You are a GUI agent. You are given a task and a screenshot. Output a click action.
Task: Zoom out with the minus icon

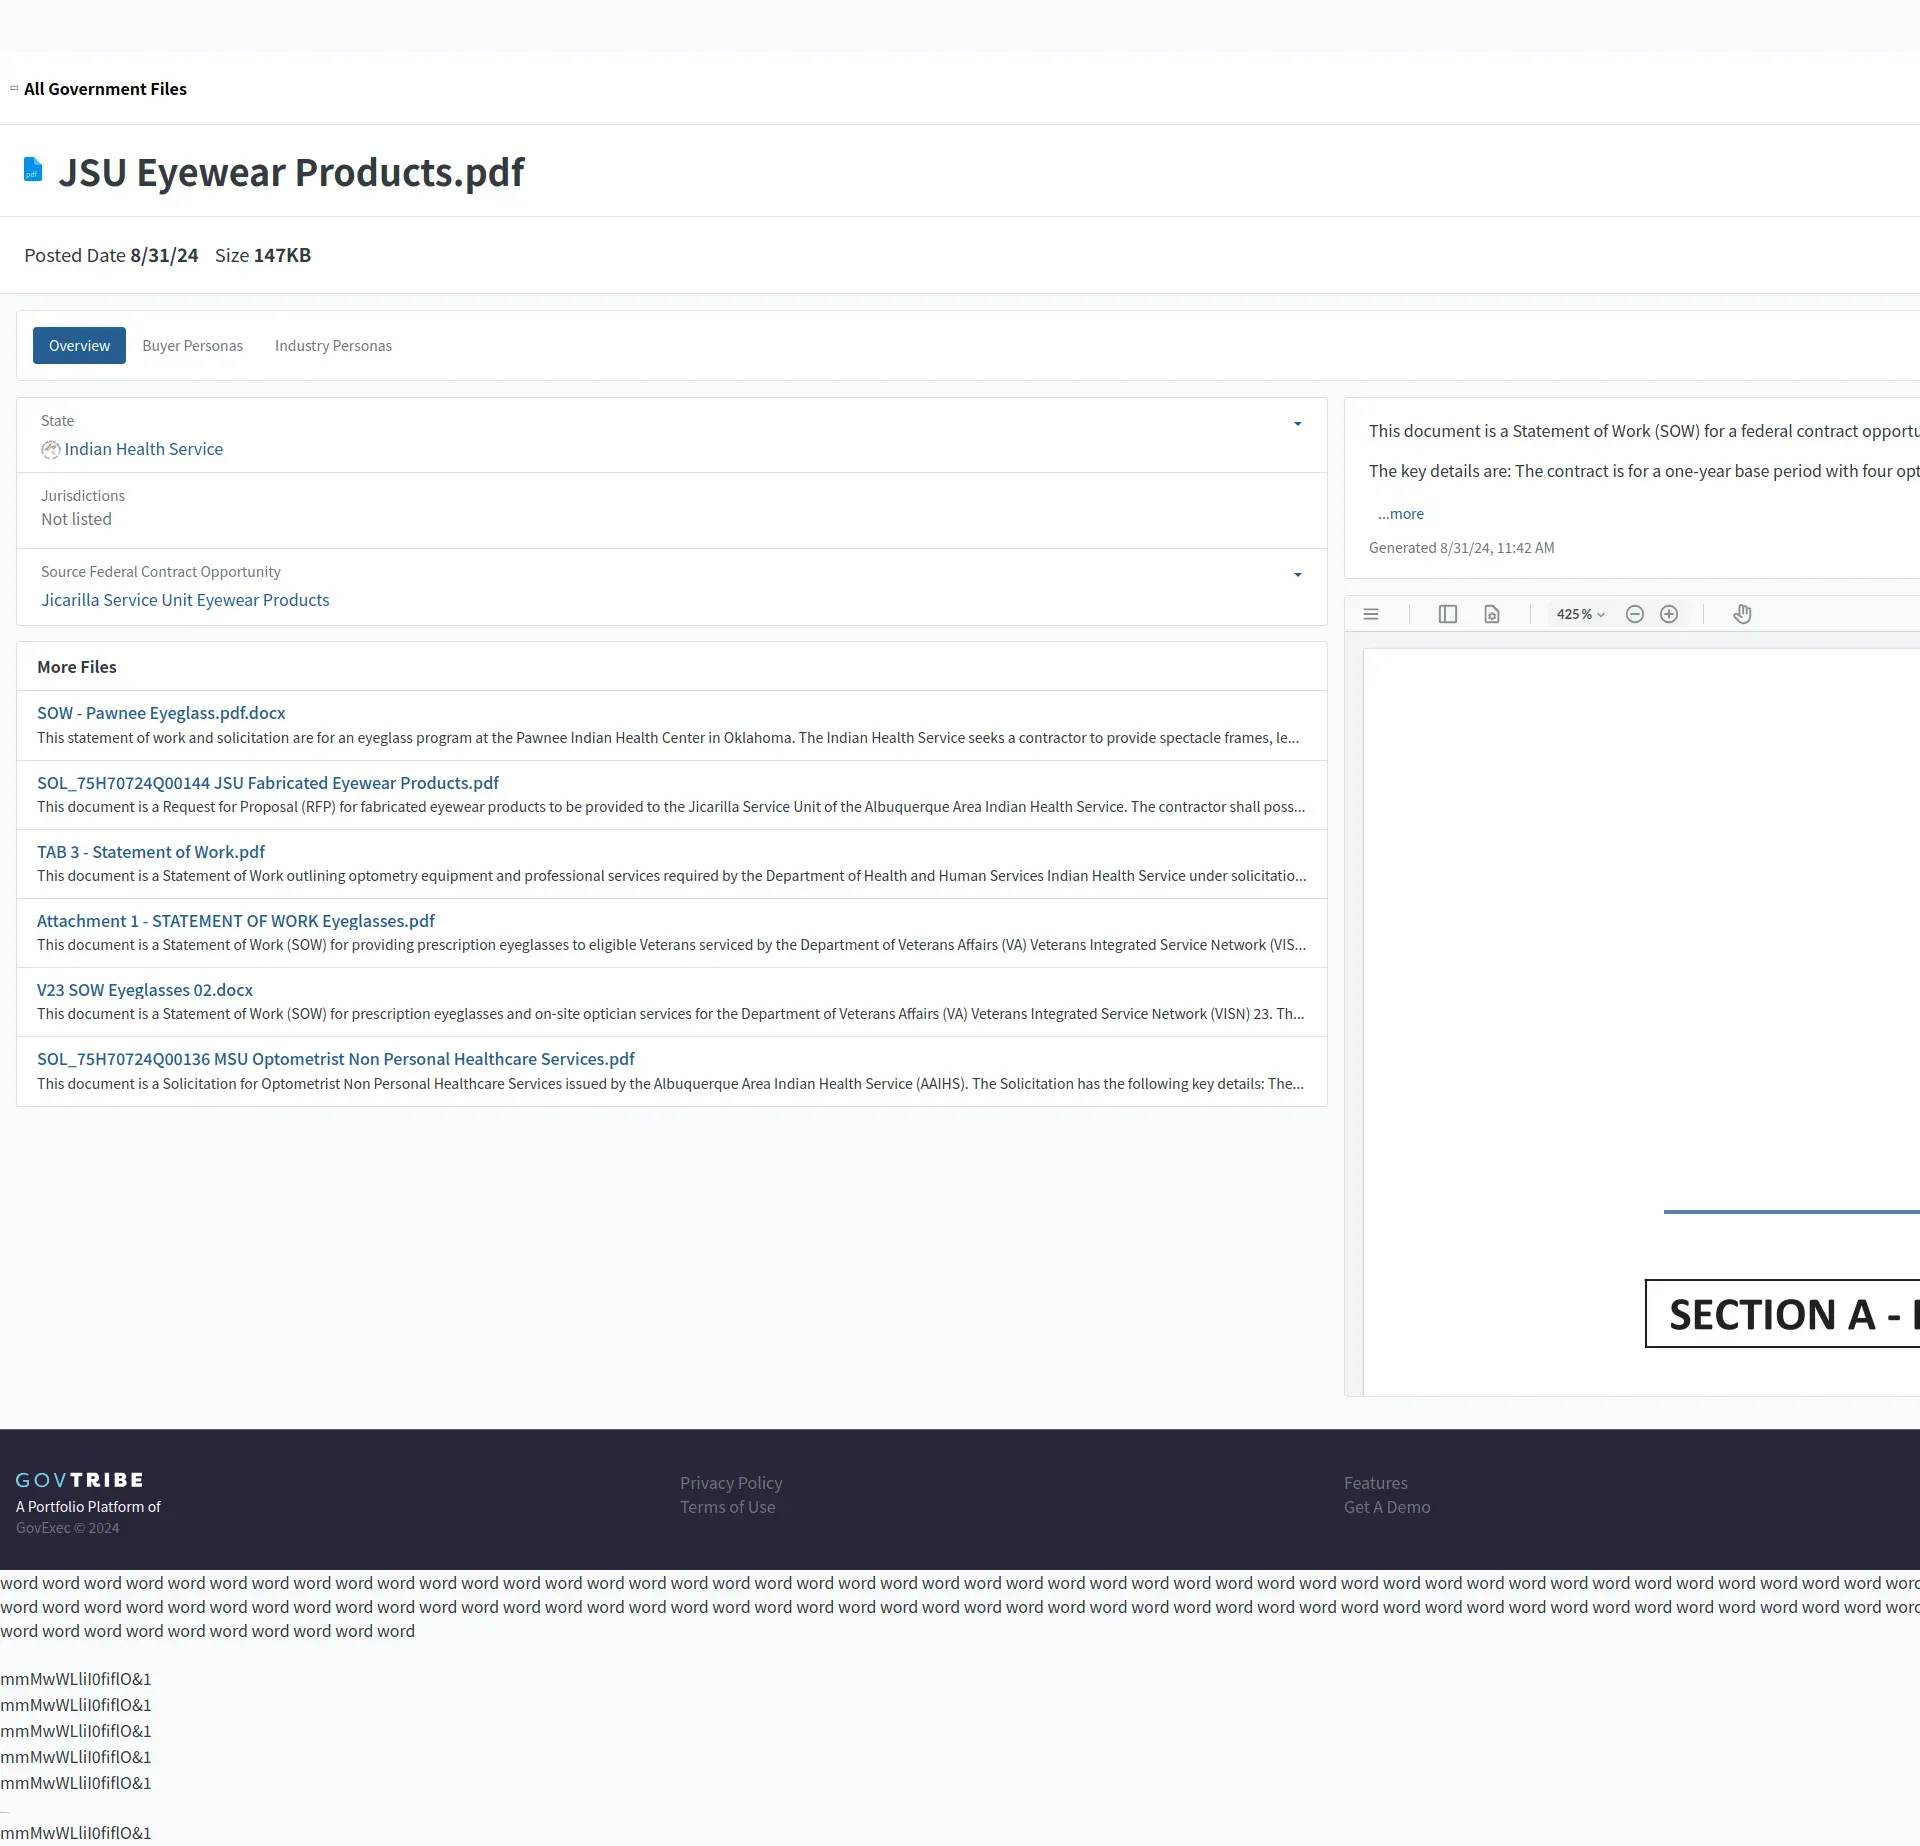point(1635,614)
